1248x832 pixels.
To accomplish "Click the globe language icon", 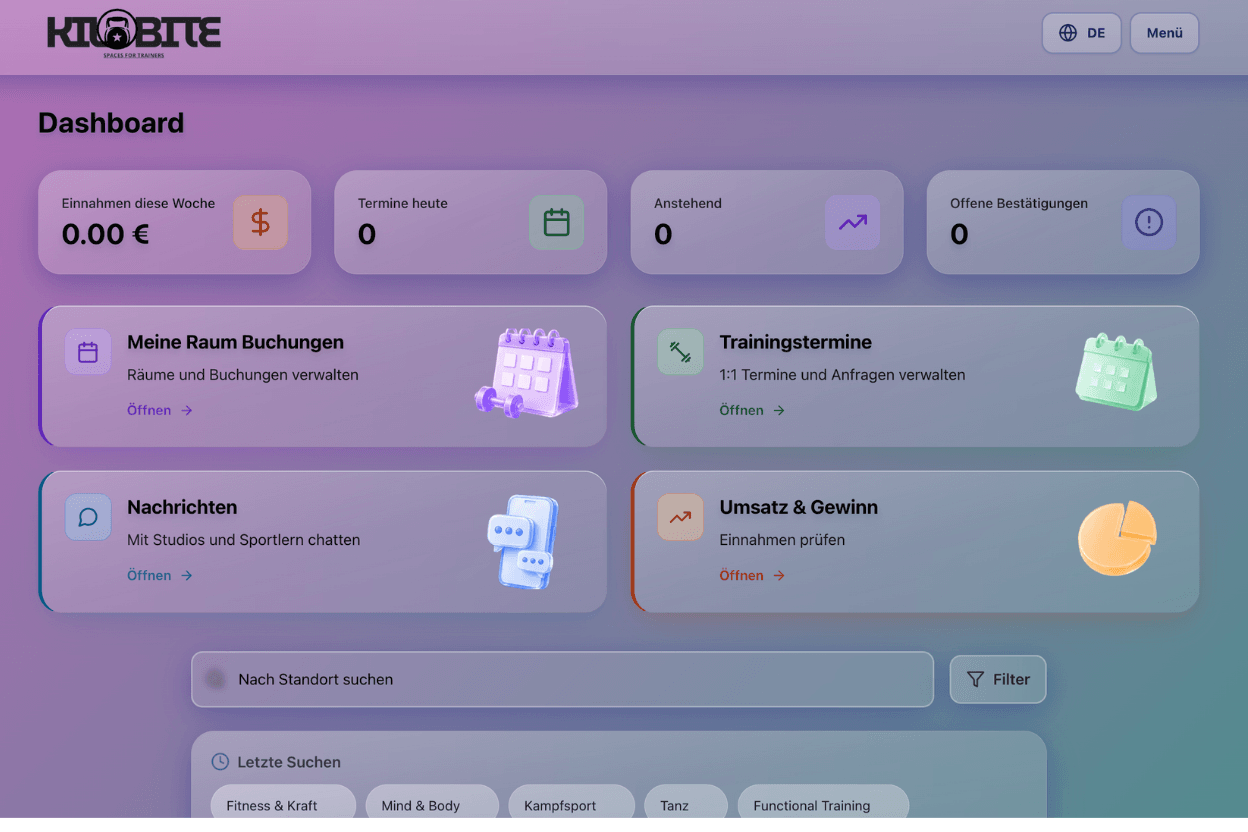I will pyautogui.click(x=1068, y=33).
